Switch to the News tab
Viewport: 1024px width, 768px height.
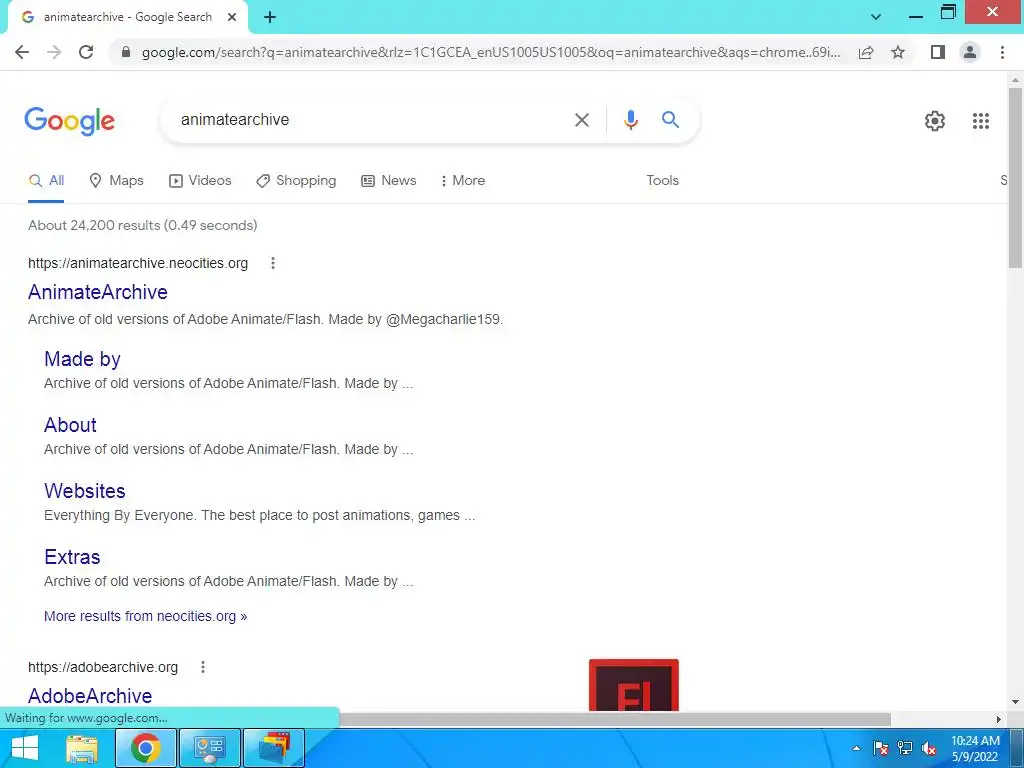389,181
